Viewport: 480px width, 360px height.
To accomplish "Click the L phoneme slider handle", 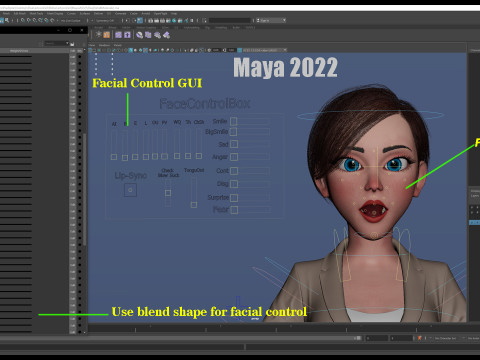I will pos(146,157).
